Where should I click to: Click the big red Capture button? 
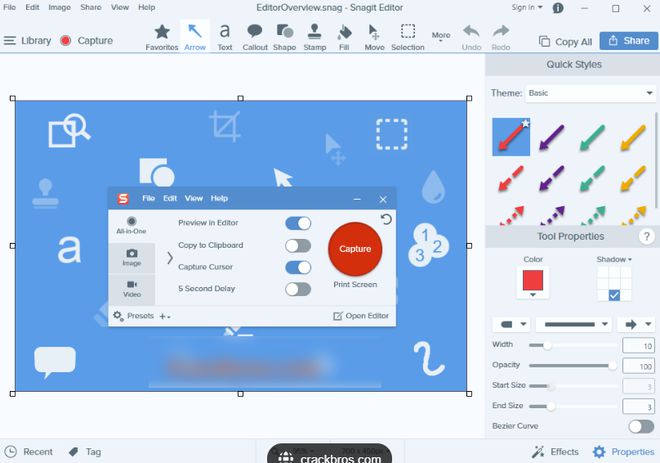[355, 249]
